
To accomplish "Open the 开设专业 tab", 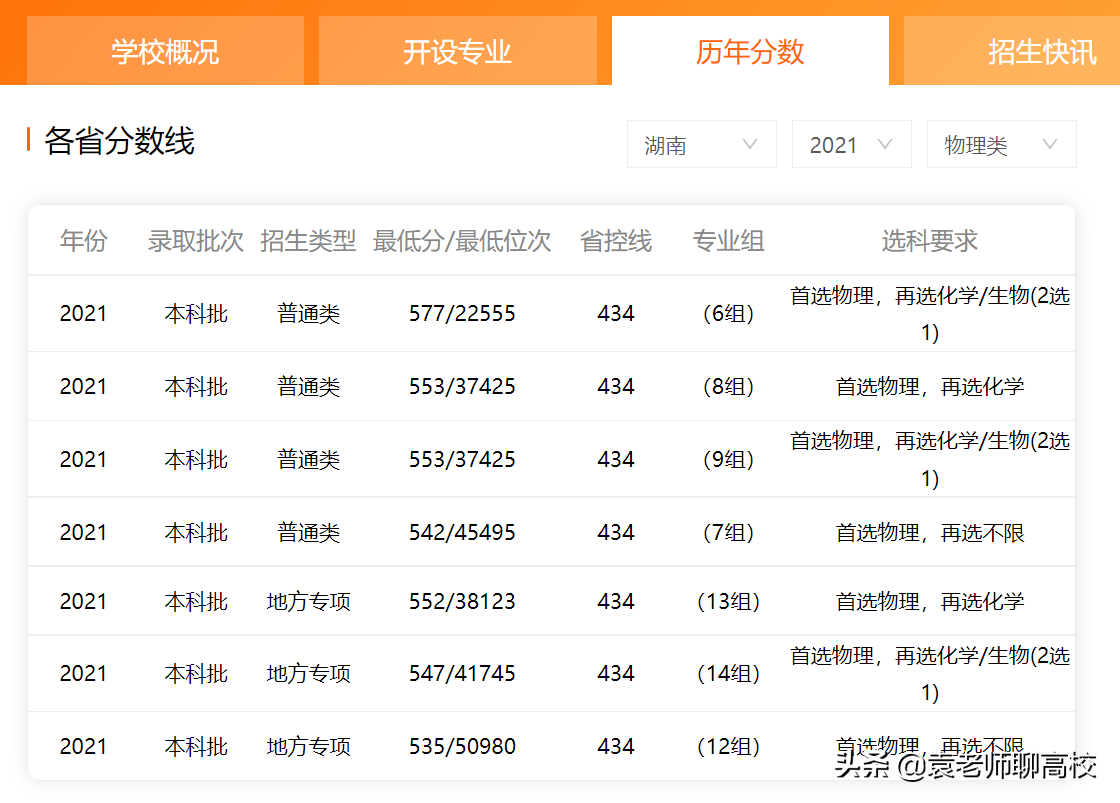I will [458, 50].
